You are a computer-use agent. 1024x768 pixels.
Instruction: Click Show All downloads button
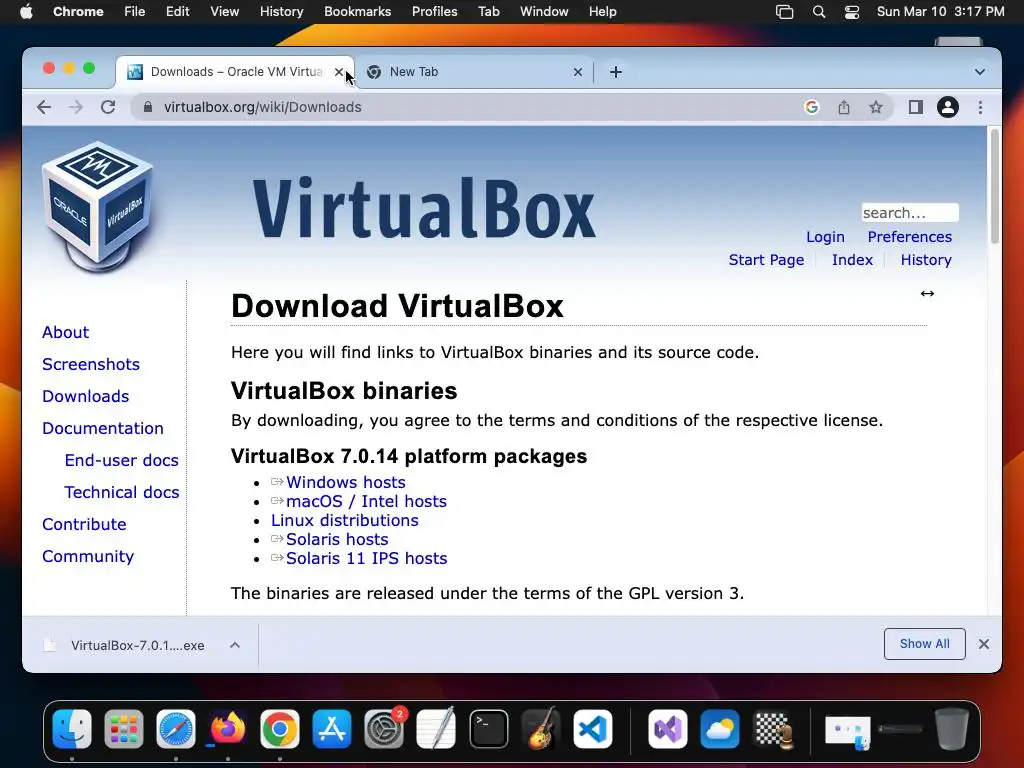[925, 644]
